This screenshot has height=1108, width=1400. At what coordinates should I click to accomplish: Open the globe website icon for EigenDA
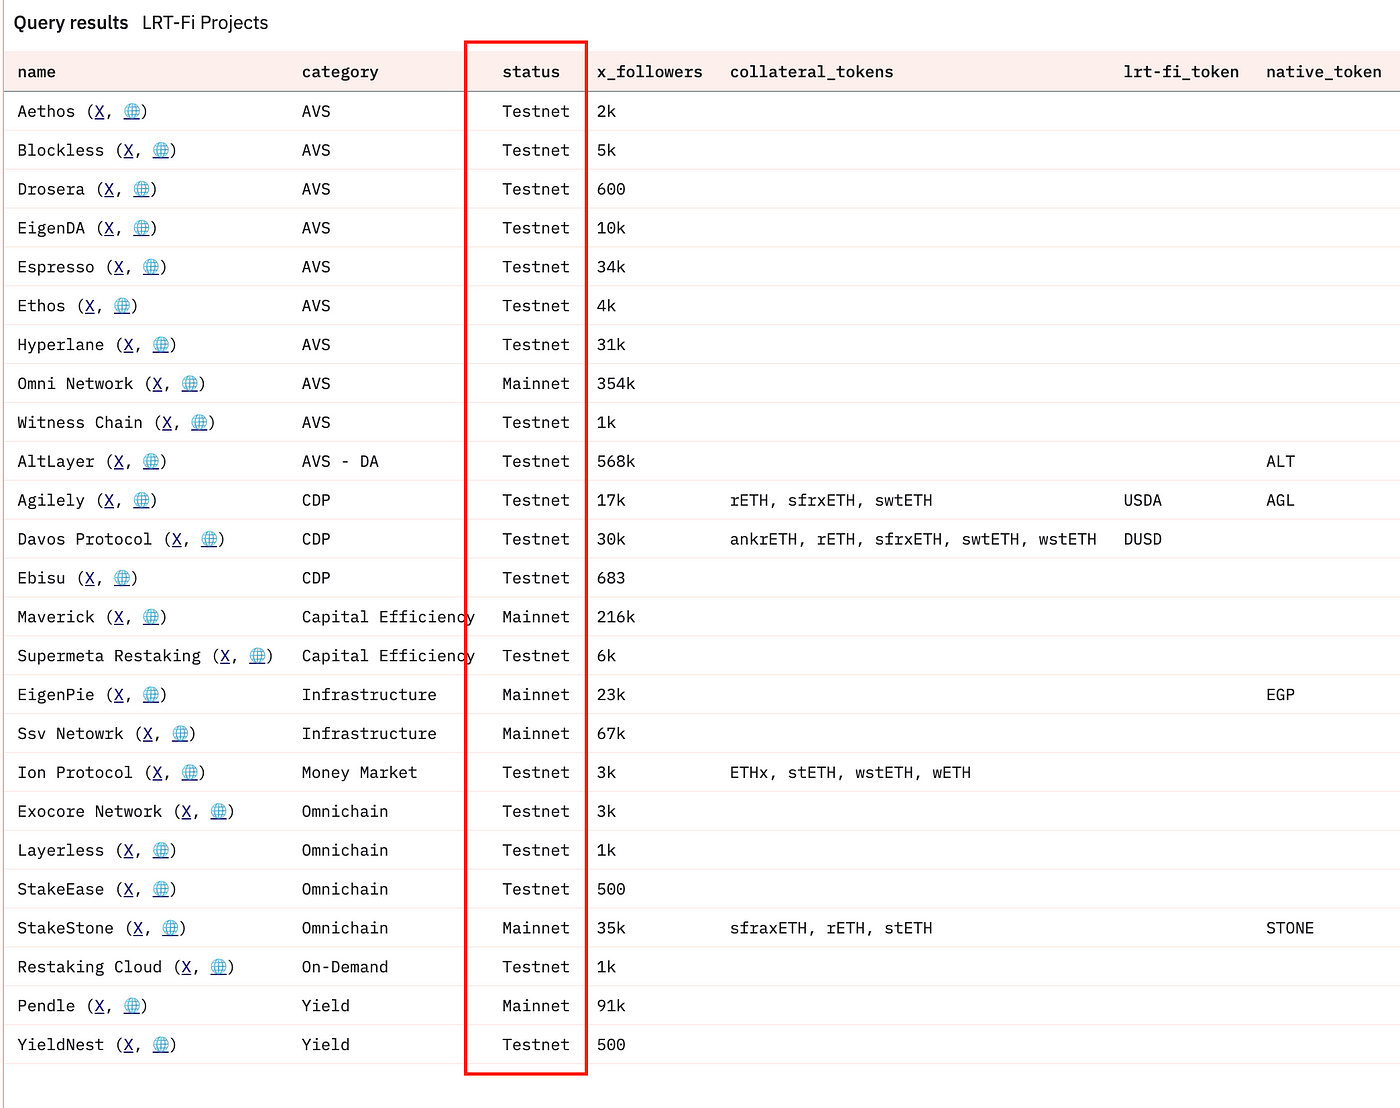(142, 228)
